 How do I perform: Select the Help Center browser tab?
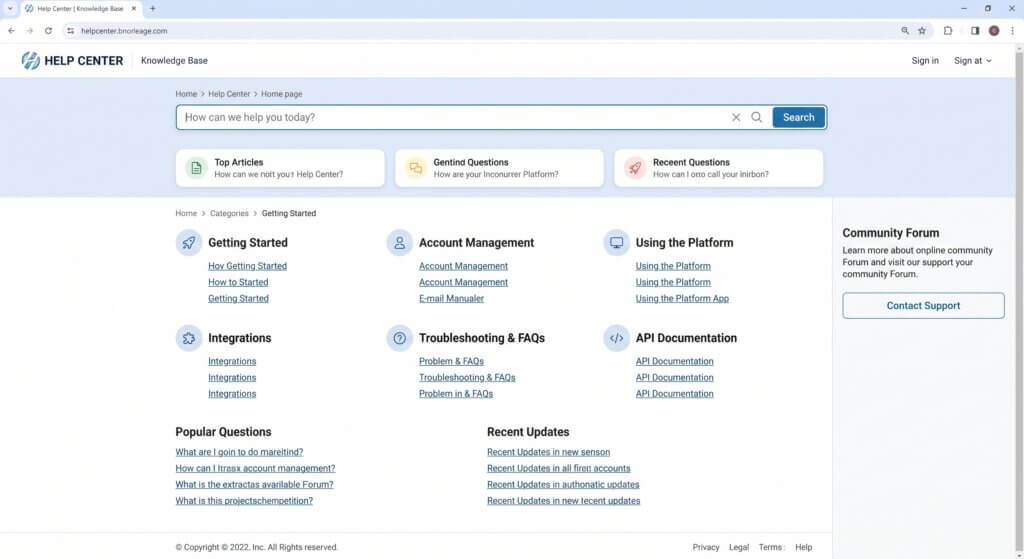coord(81,8)
